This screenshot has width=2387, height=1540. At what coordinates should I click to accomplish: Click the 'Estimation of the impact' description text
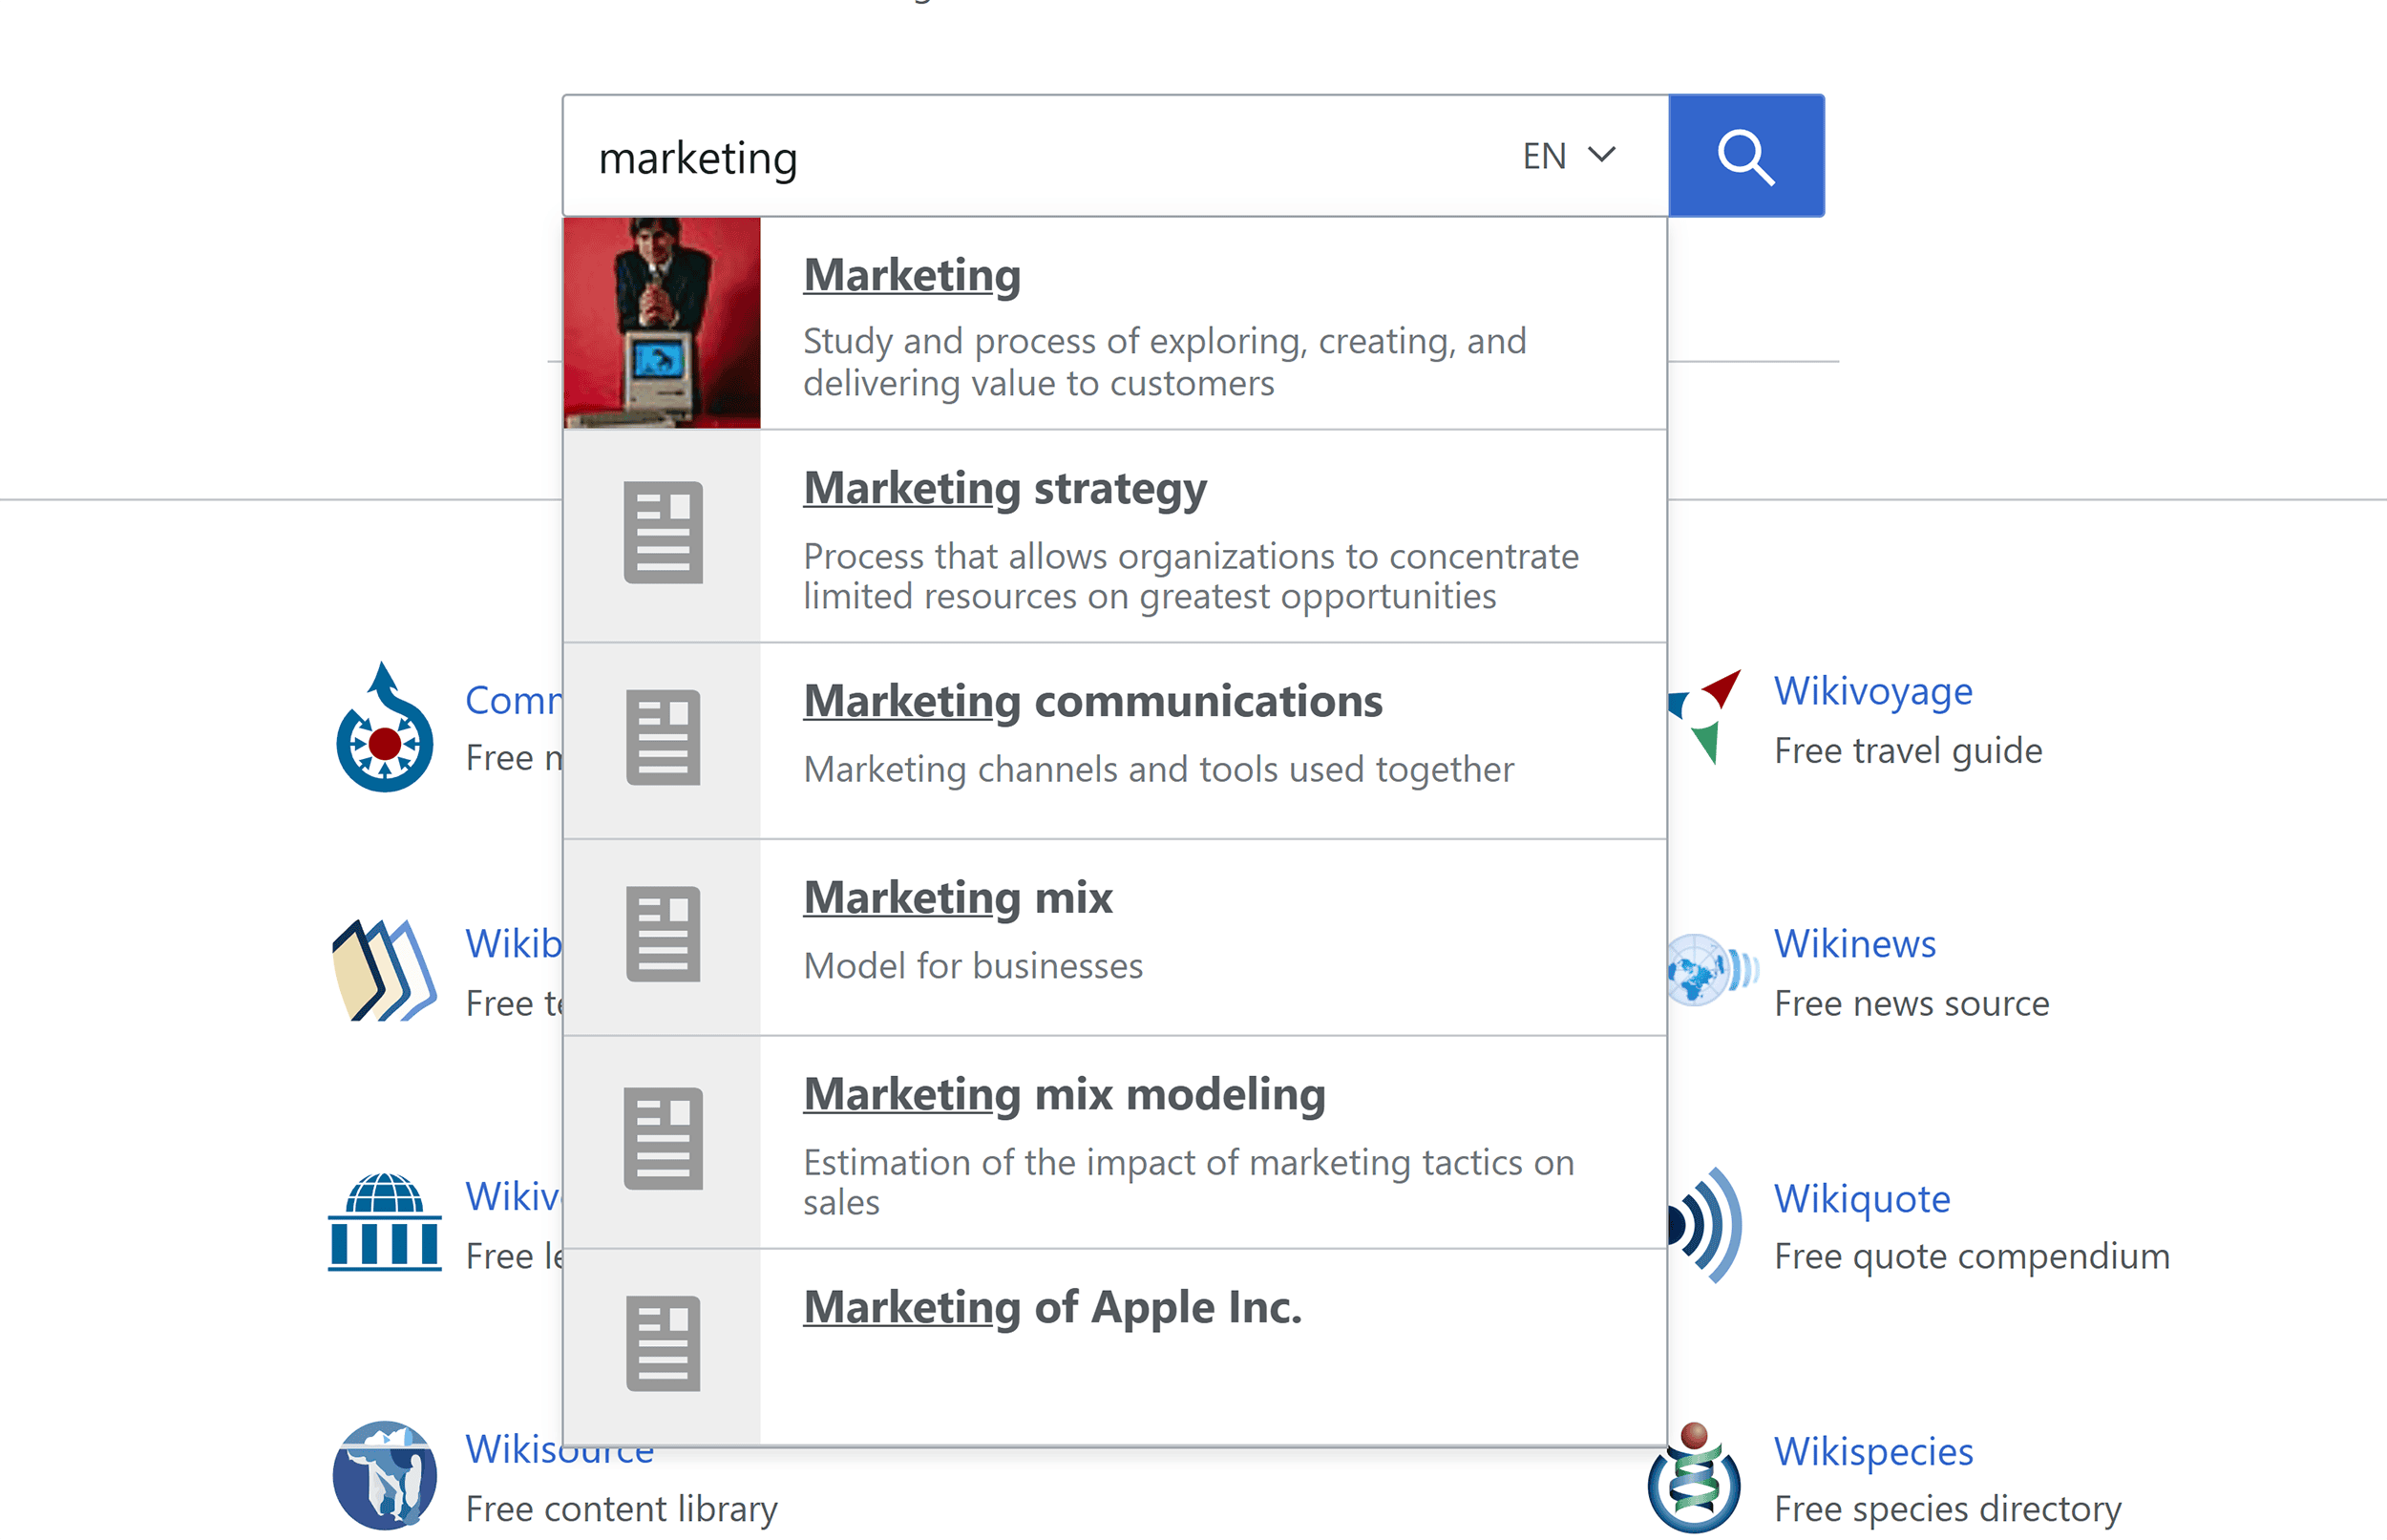(x=1189, y=1182)
